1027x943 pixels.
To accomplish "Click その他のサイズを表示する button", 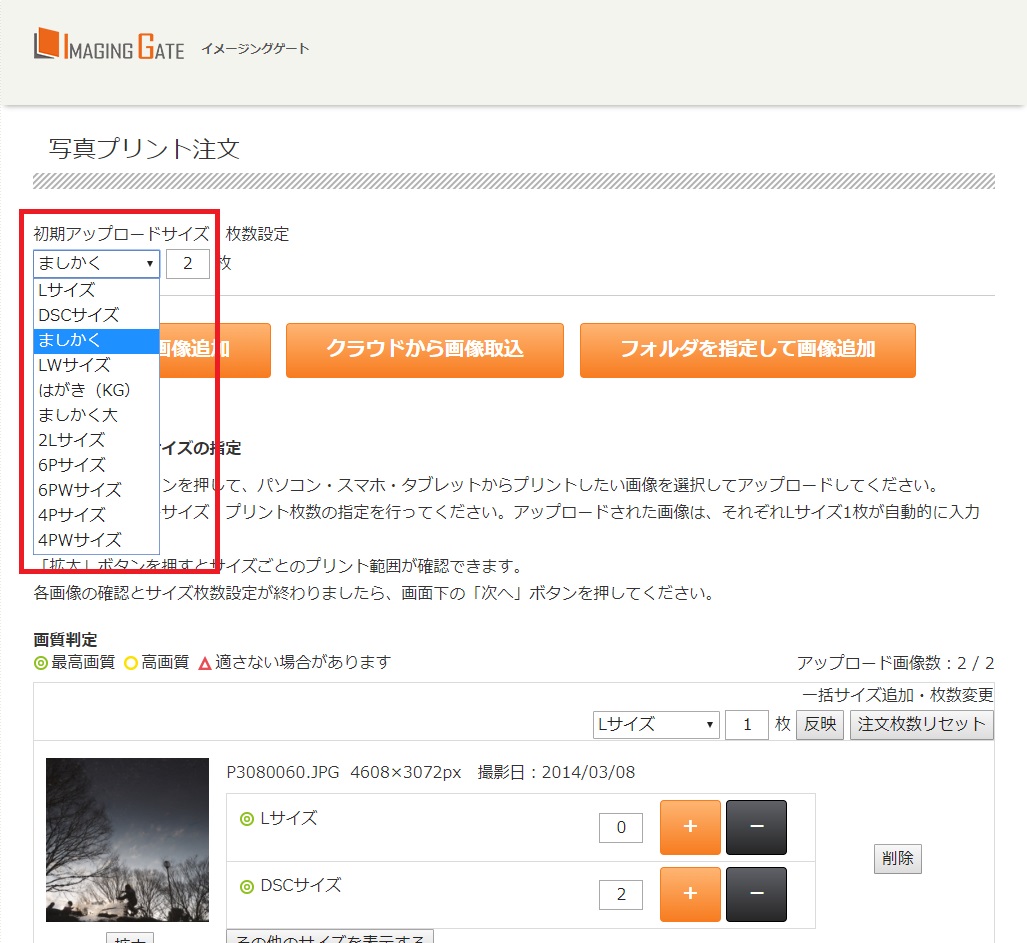I will tap(330, 937).
